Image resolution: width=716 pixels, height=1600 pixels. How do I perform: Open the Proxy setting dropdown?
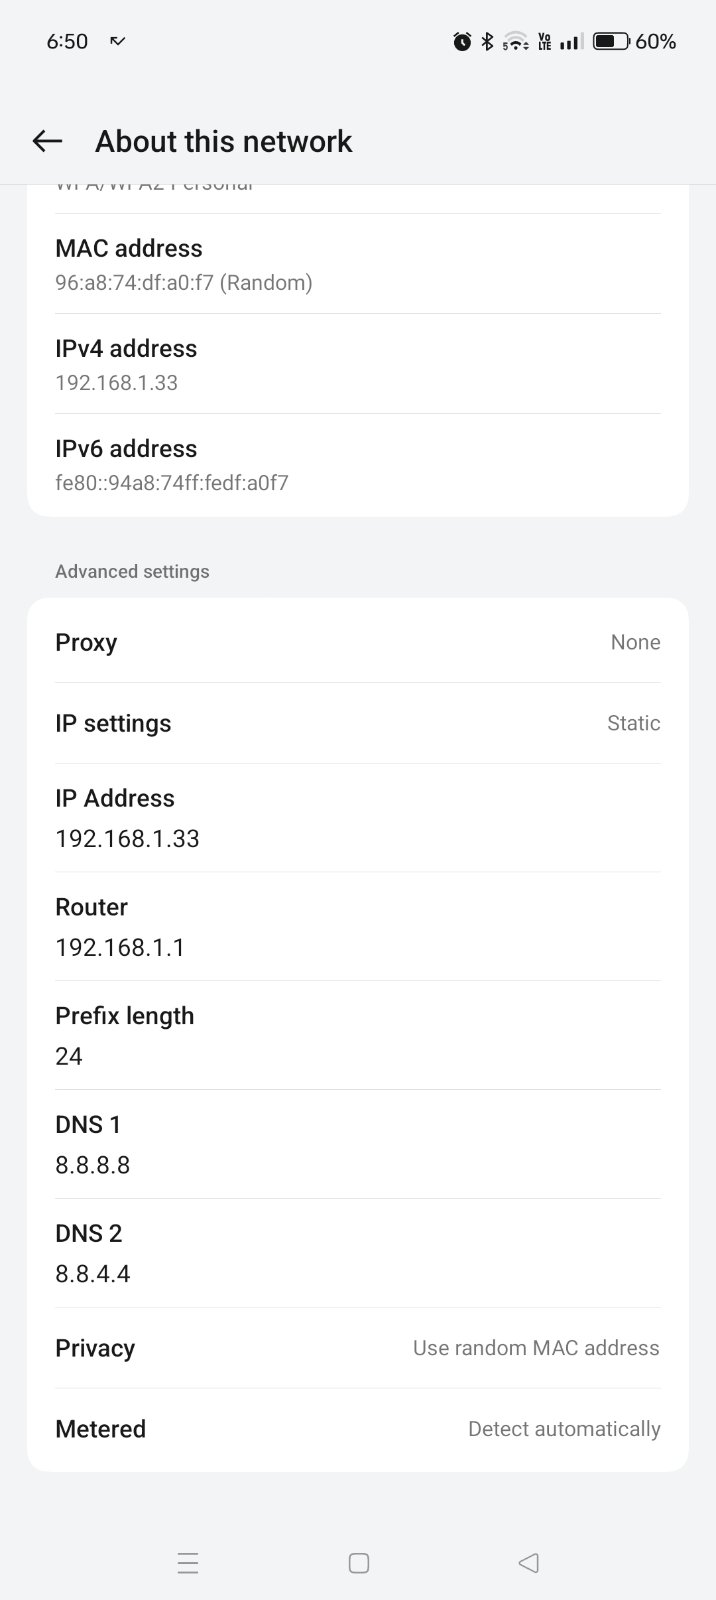point(358,642)
